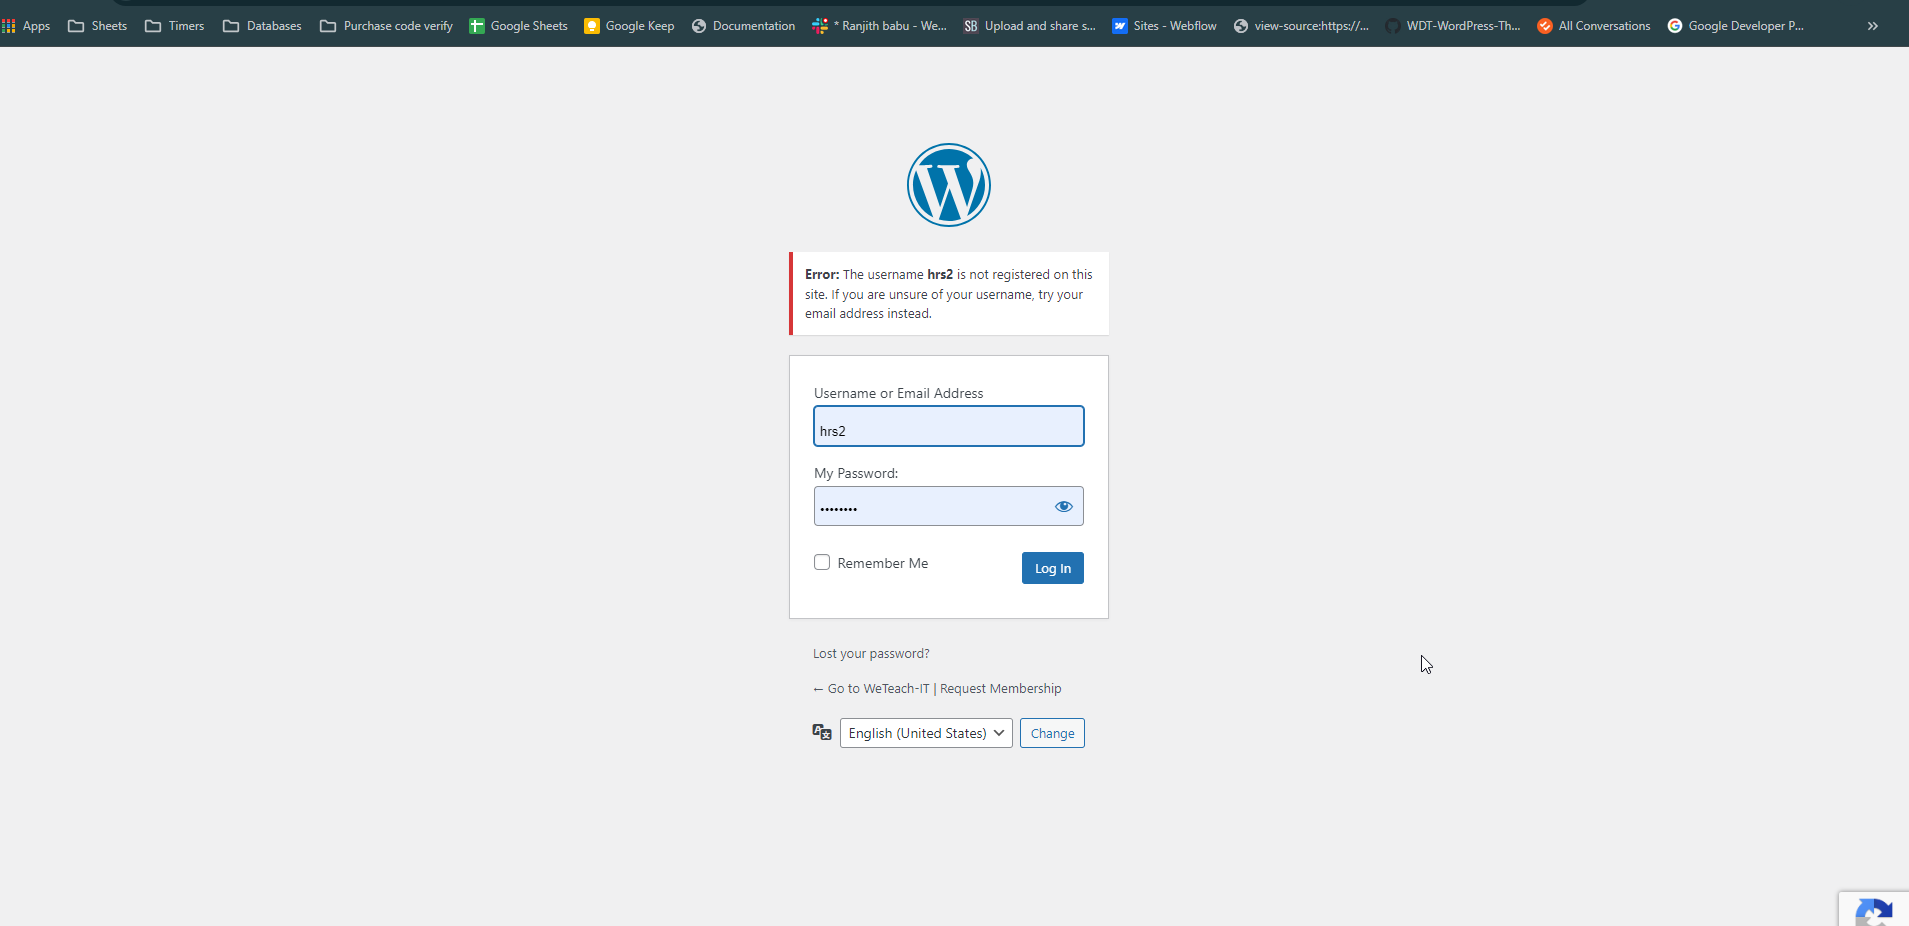The image size is (1909, 926).
Task: Show password with the eye icon
Action: click(1063, 506)
